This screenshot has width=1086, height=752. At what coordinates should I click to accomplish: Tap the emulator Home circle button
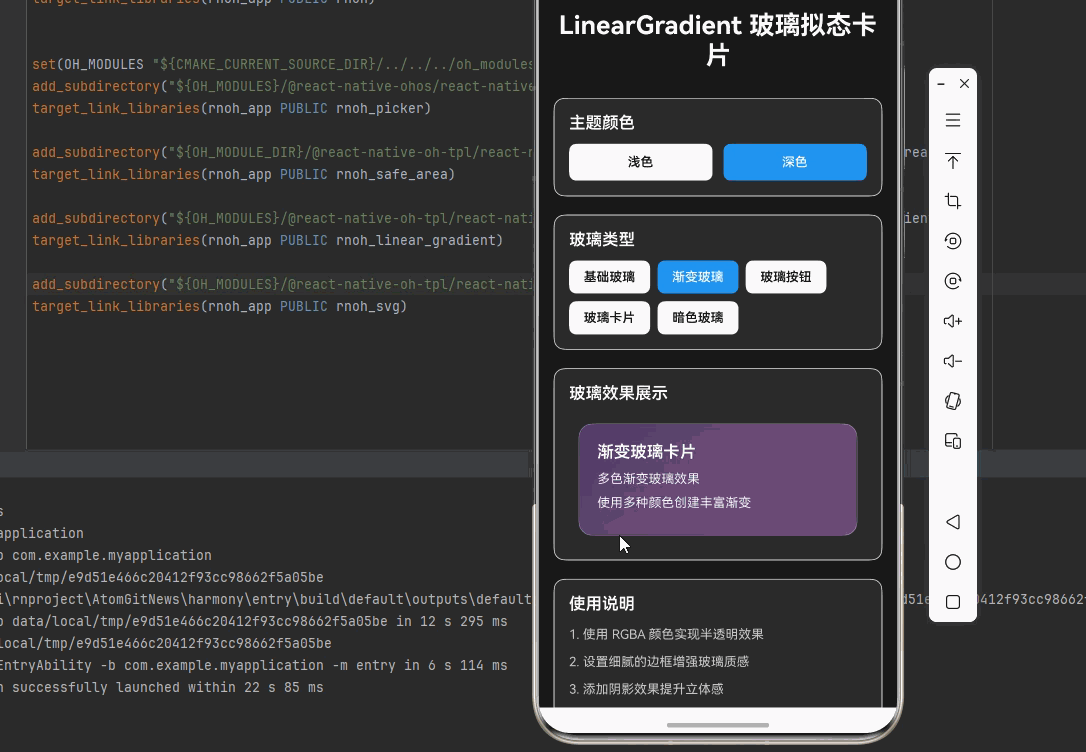953,562
